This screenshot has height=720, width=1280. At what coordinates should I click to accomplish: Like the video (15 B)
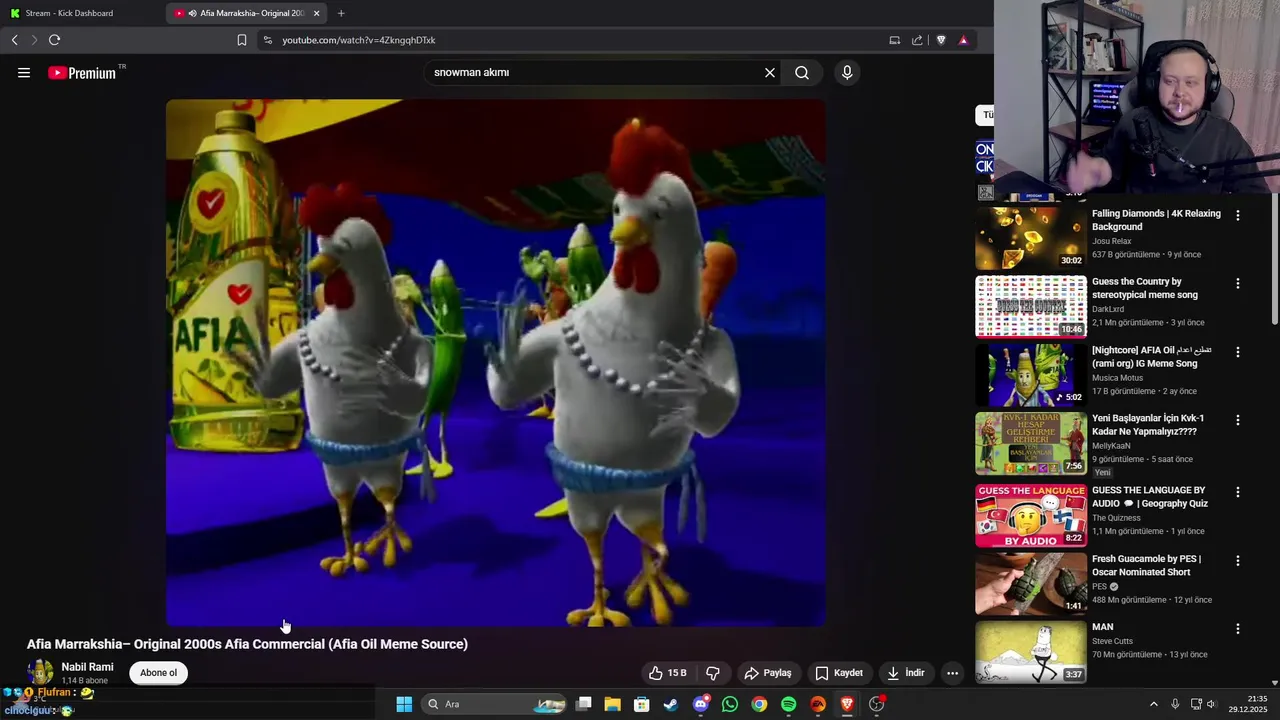(667, 673)
